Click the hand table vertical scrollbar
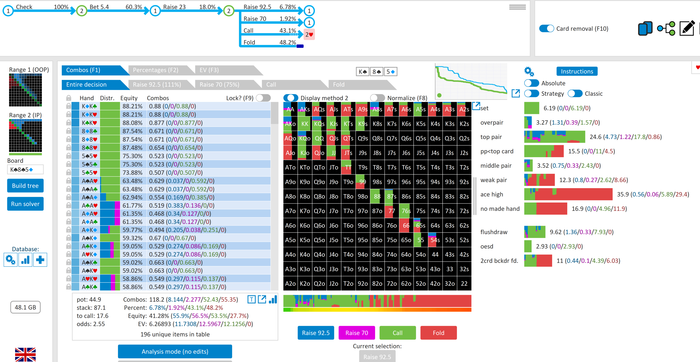 (x=275, y=196)
